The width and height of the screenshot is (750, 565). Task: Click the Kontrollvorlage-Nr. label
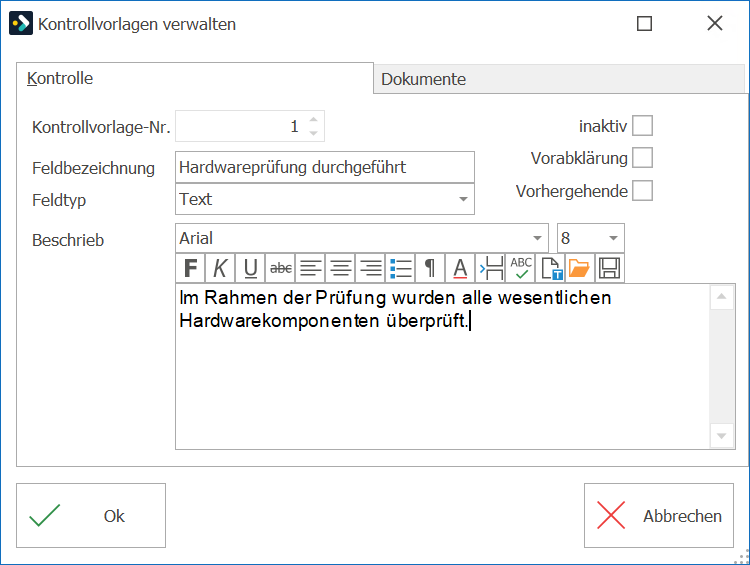[x=101, y=127]
